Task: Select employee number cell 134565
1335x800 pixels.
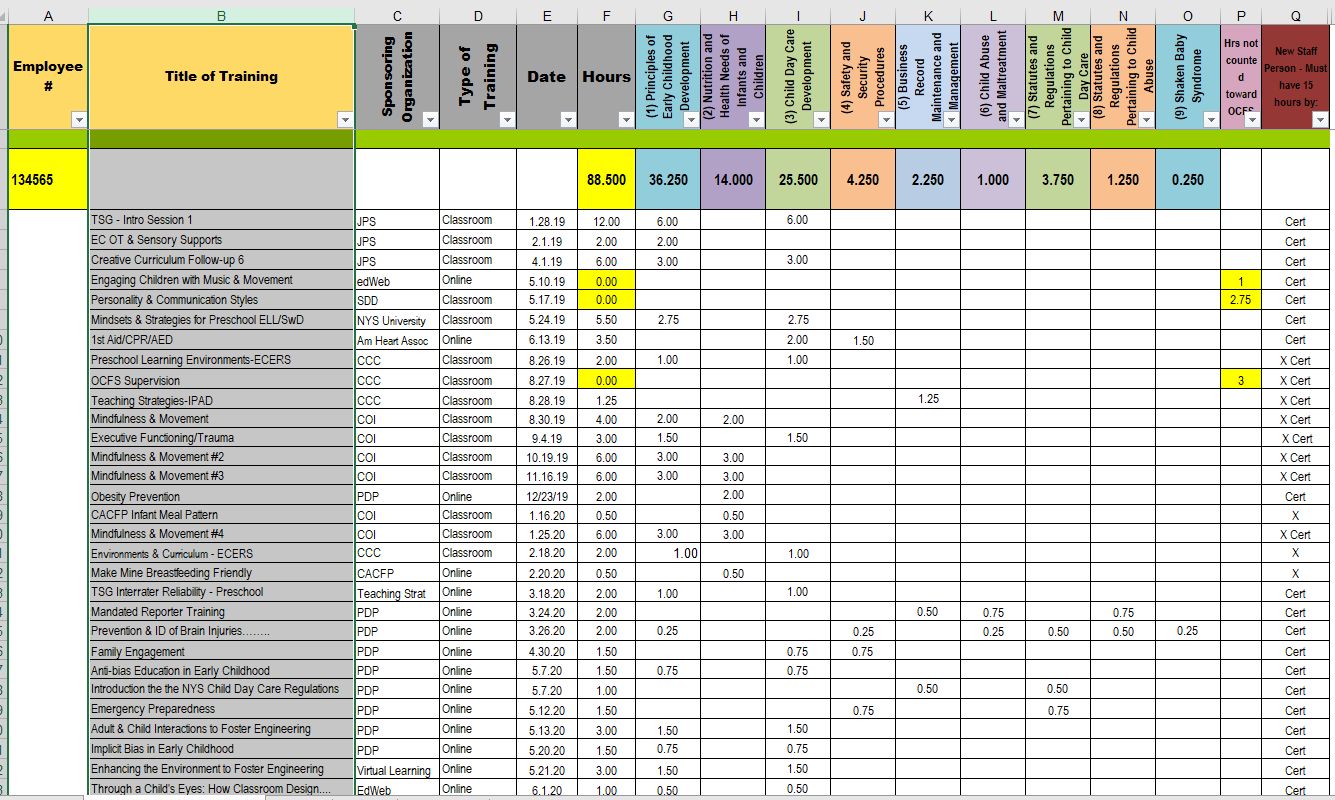Action: tap(48, 180)
